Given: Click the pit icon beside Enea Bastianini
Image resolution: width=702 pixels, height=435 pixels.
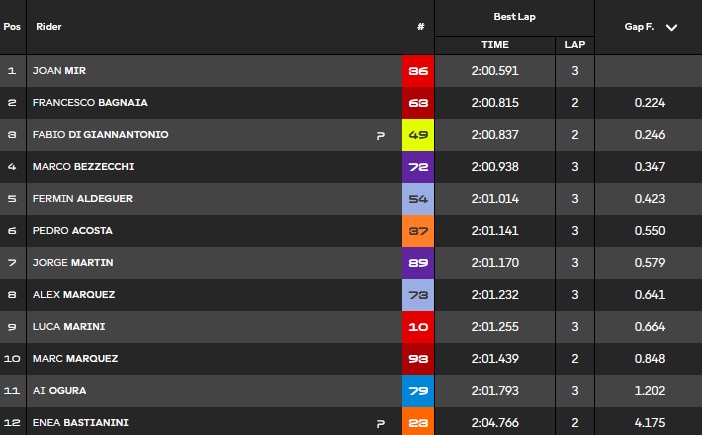Looking at the screenshot, I should click(x=380, y=424).
